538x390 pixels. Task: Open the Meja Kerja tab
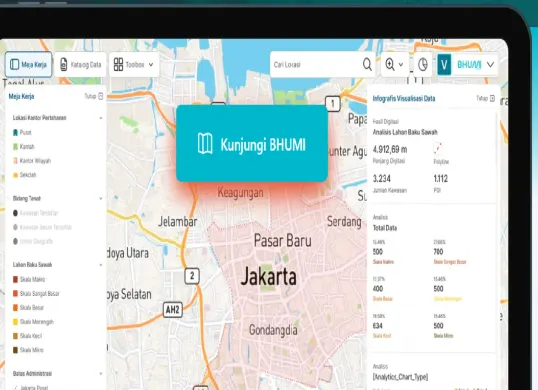[x=28, y=64]
